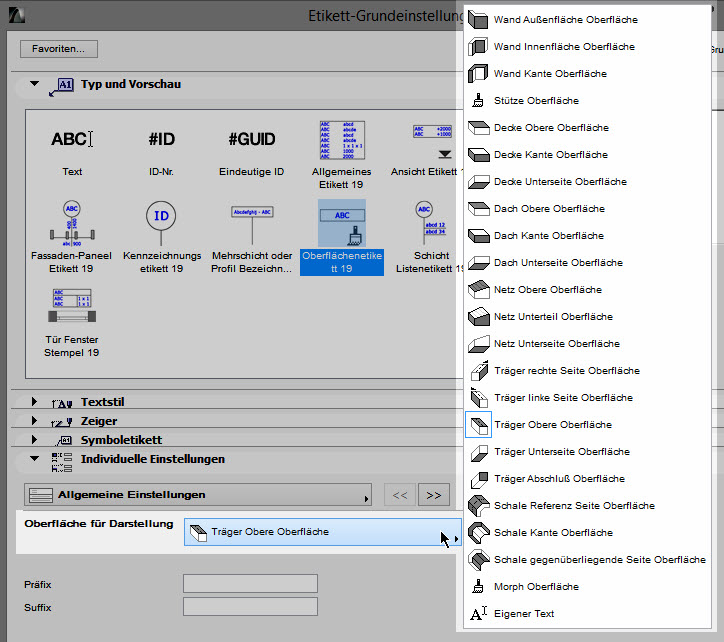The width and height of the screenshot is (724, 642).
Task: Click into the Präfix field
Action: pyautogui.click(x=250, y=584)
